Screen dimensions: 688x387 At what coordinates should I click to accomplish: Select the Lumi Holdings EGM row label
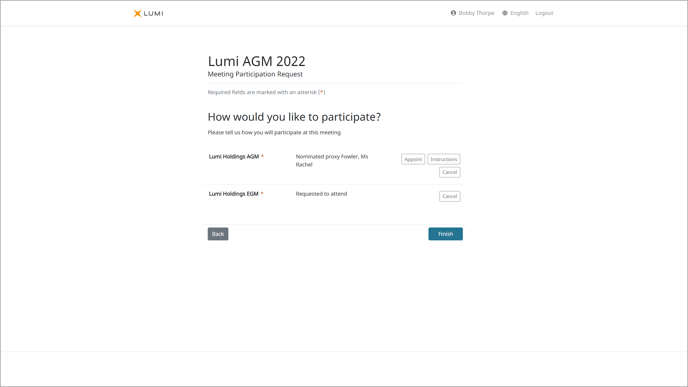[233, 194]
